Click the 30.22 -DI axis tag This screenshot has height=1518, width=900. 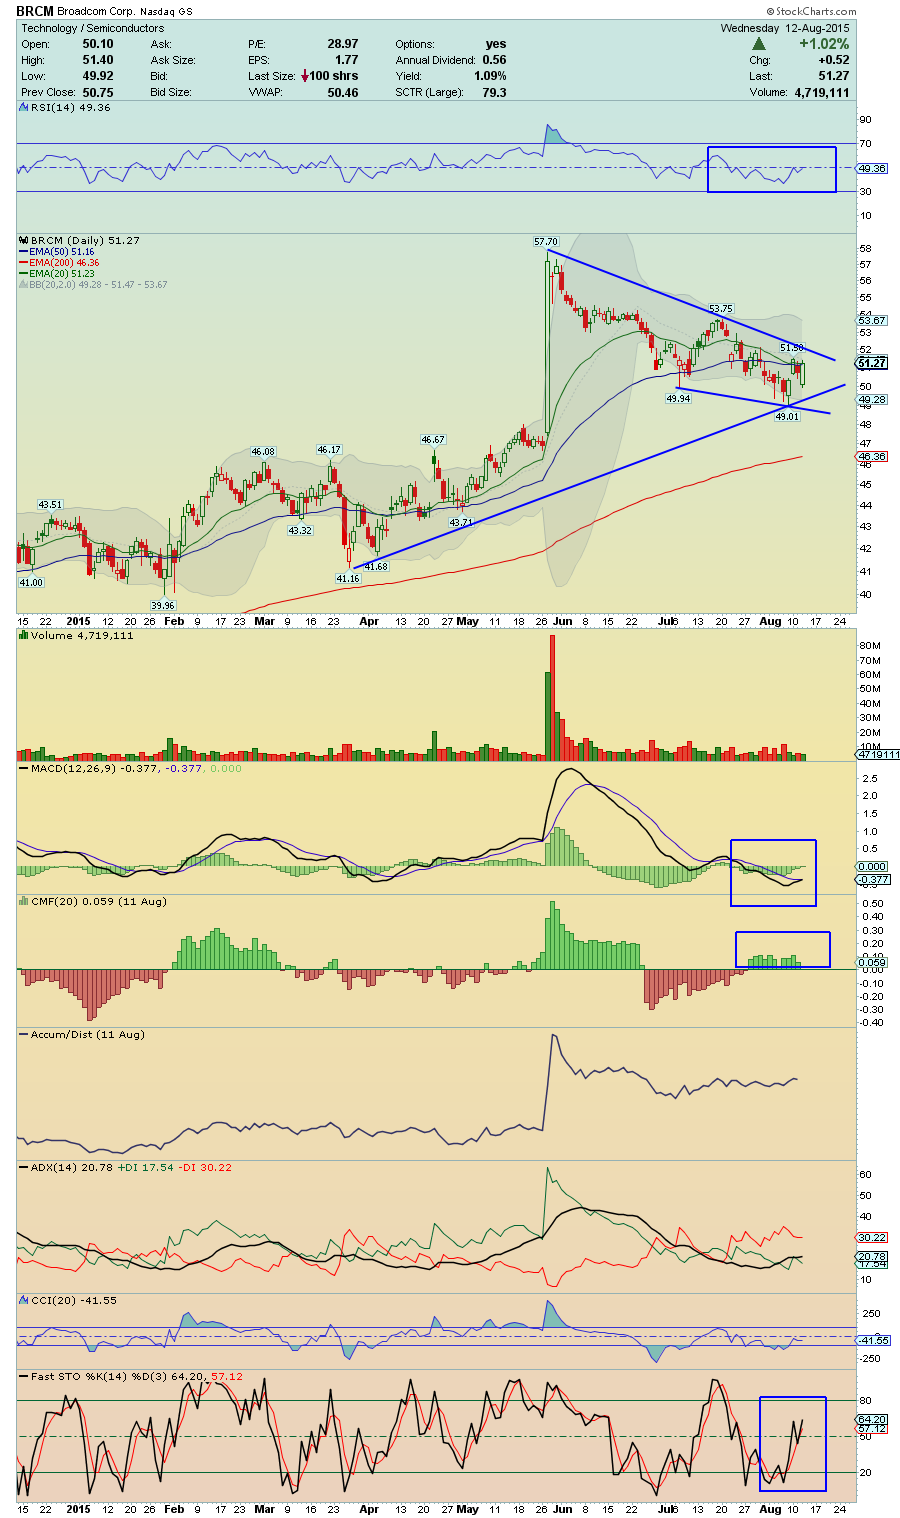(x=872, y=1237)
